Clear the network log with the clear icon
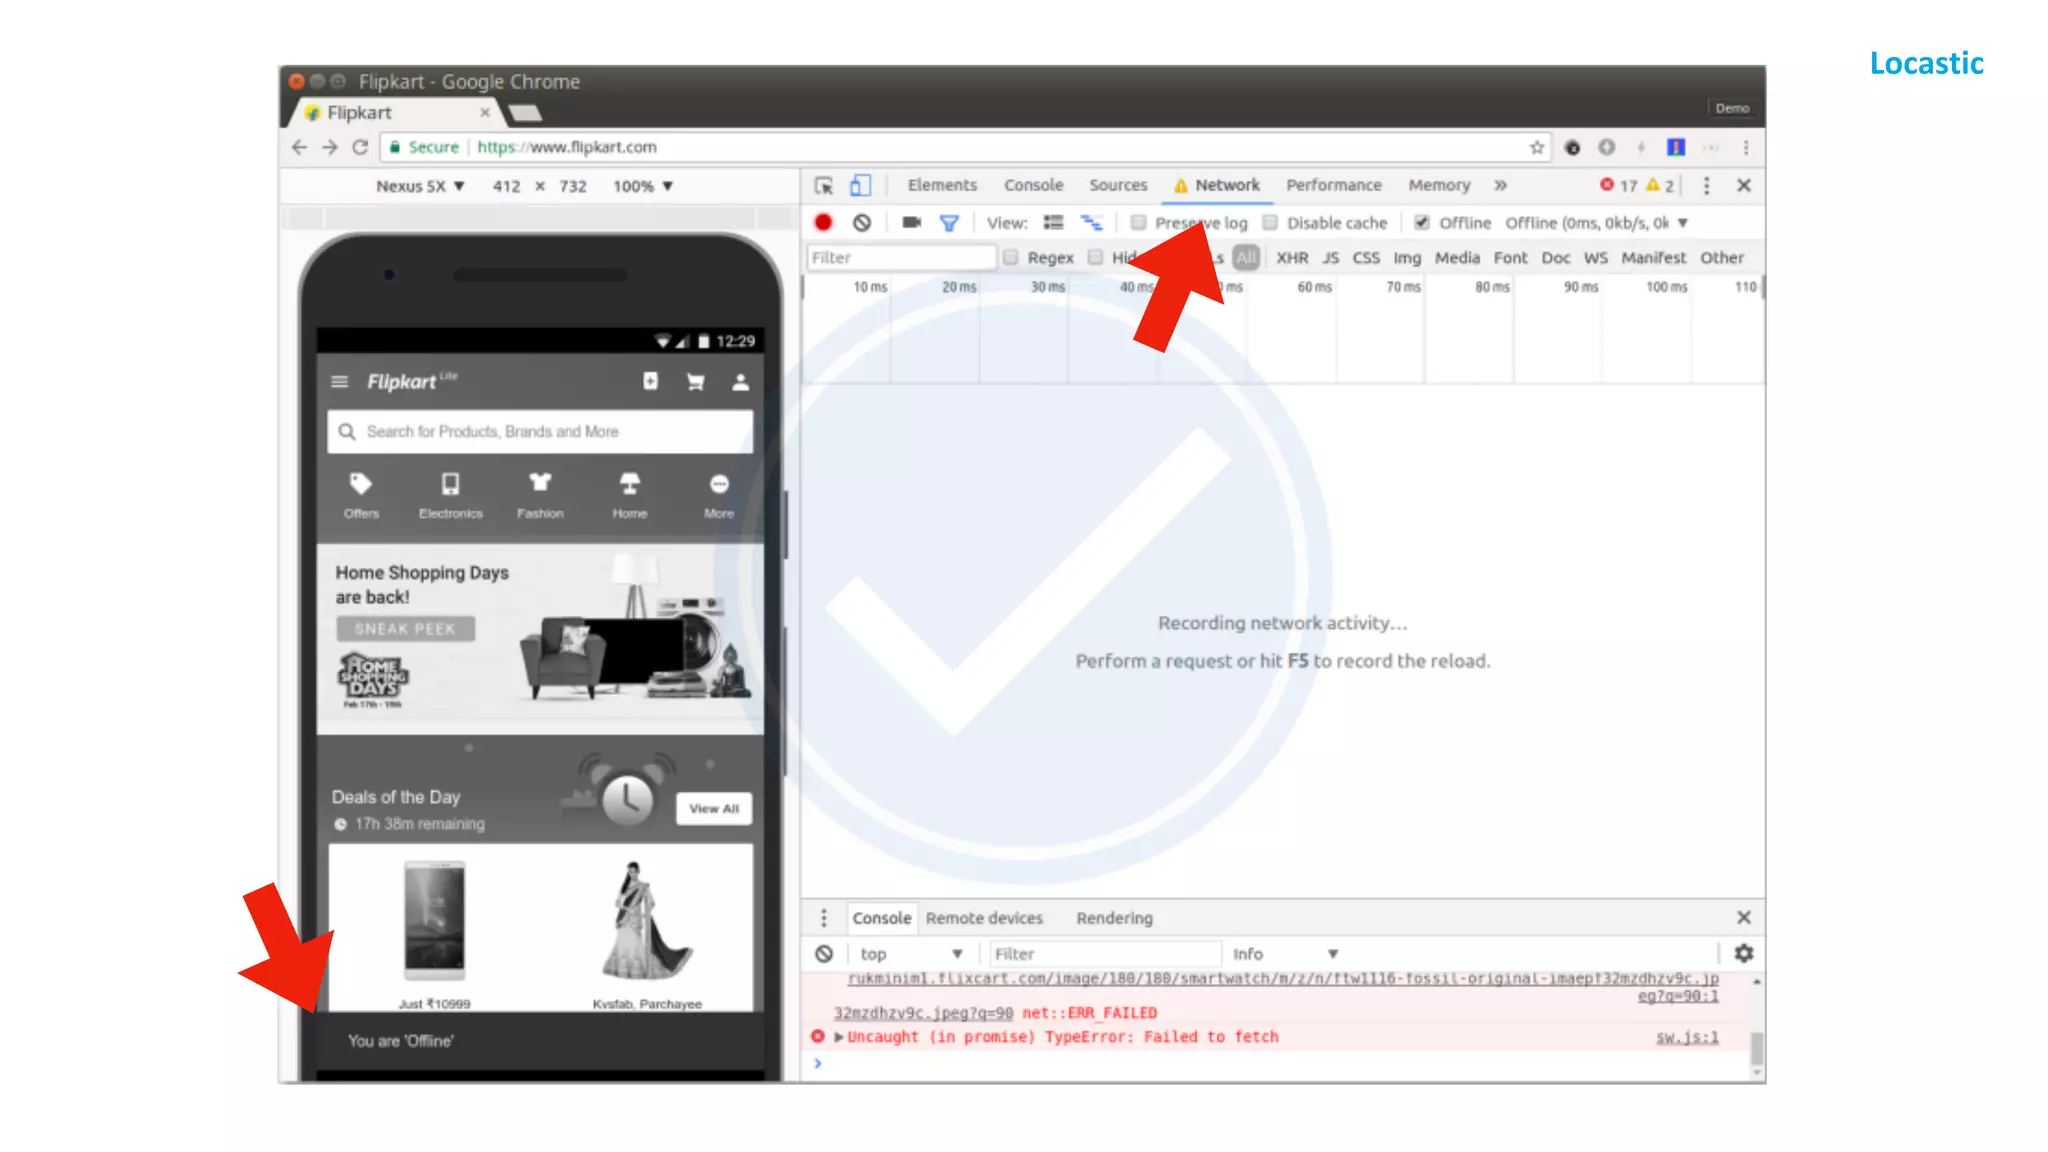Image resolution: width=2048 pixels, height=1152 pixels. click(x=862, y=223)
